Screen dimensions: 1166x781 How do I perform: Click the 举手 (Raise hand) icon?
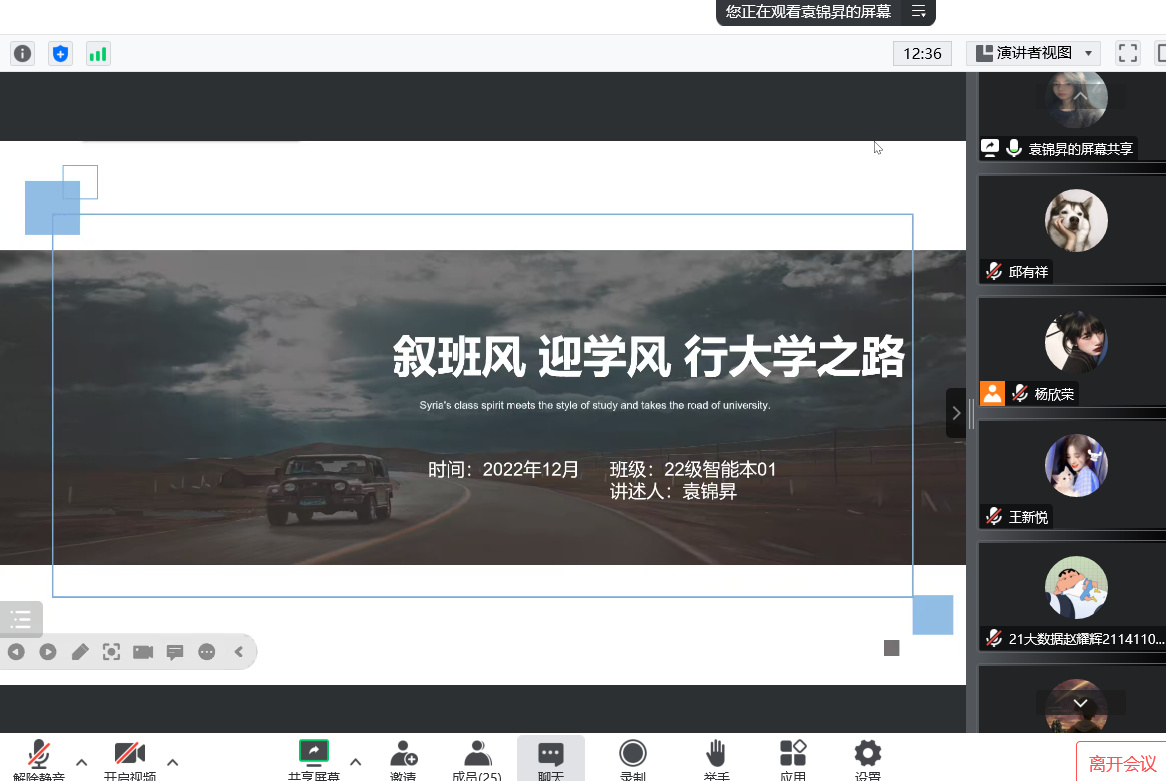click(x=715, y=758)
